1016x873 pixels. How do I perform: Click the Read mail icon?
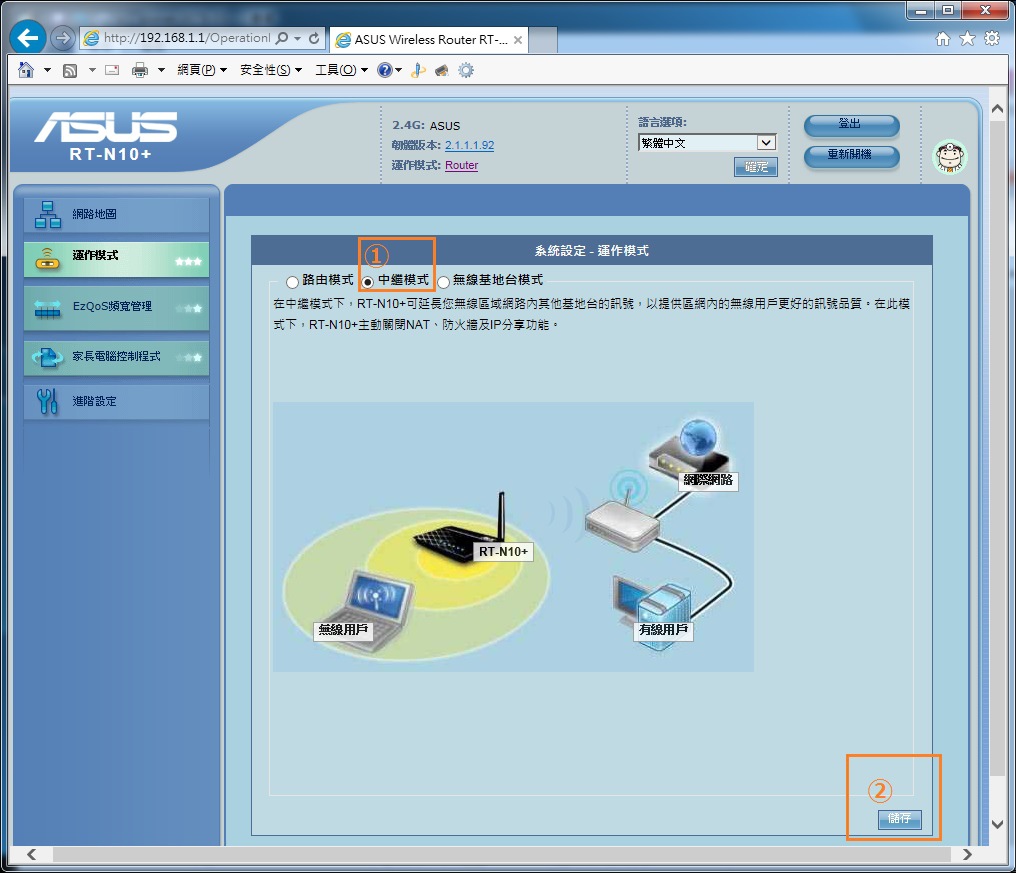pos(112,70)
